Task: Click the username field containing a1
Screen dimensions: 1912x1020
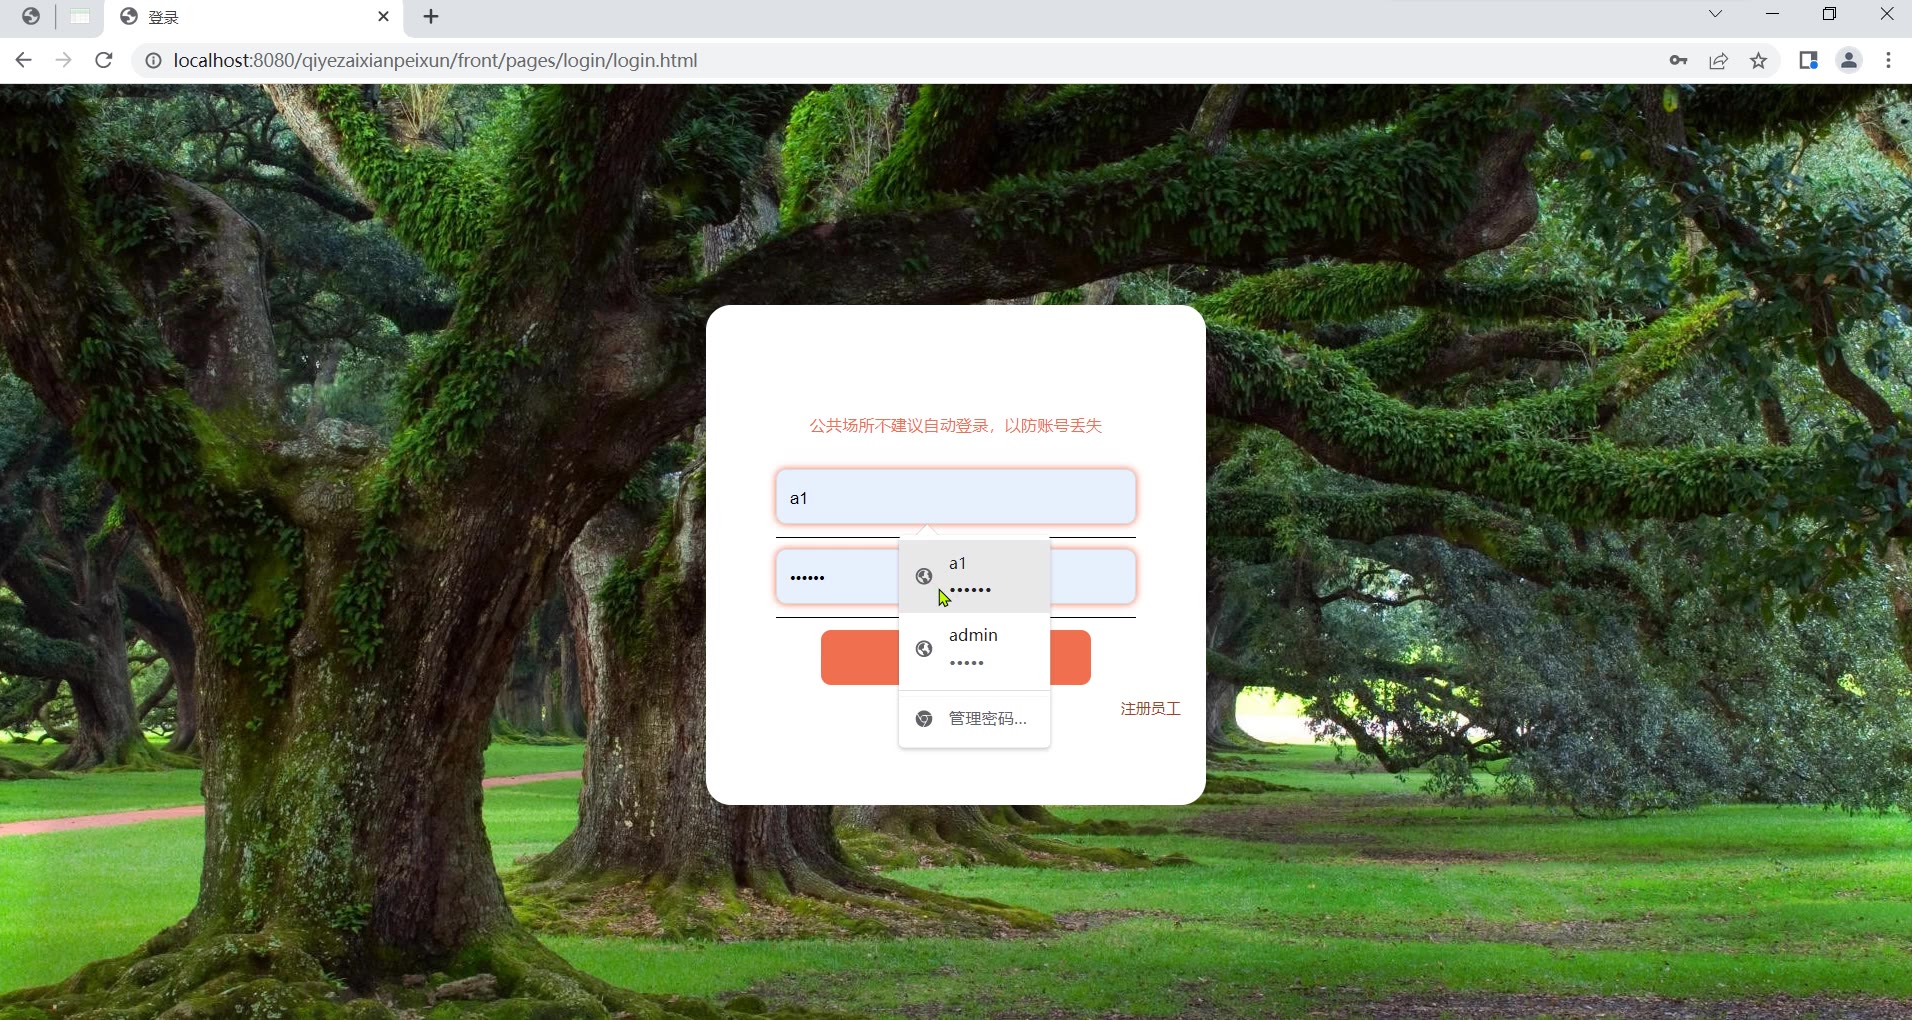Action: pyautogui.click(x=955, y=497)
